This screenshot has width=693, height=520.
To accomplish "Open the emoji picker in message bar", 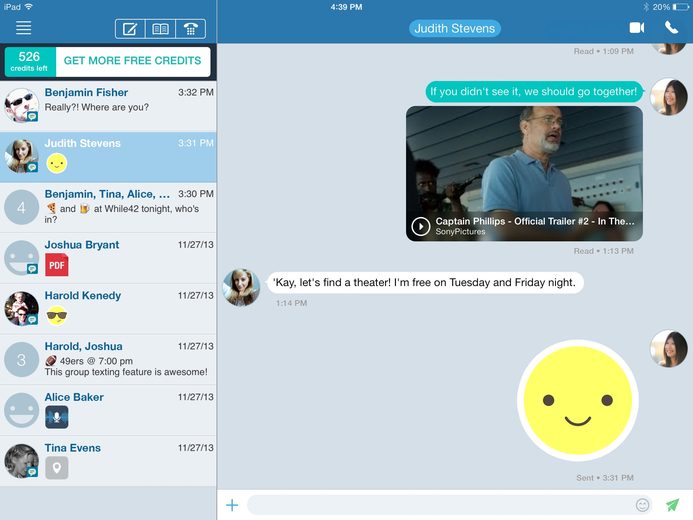I will coord(642,505).
